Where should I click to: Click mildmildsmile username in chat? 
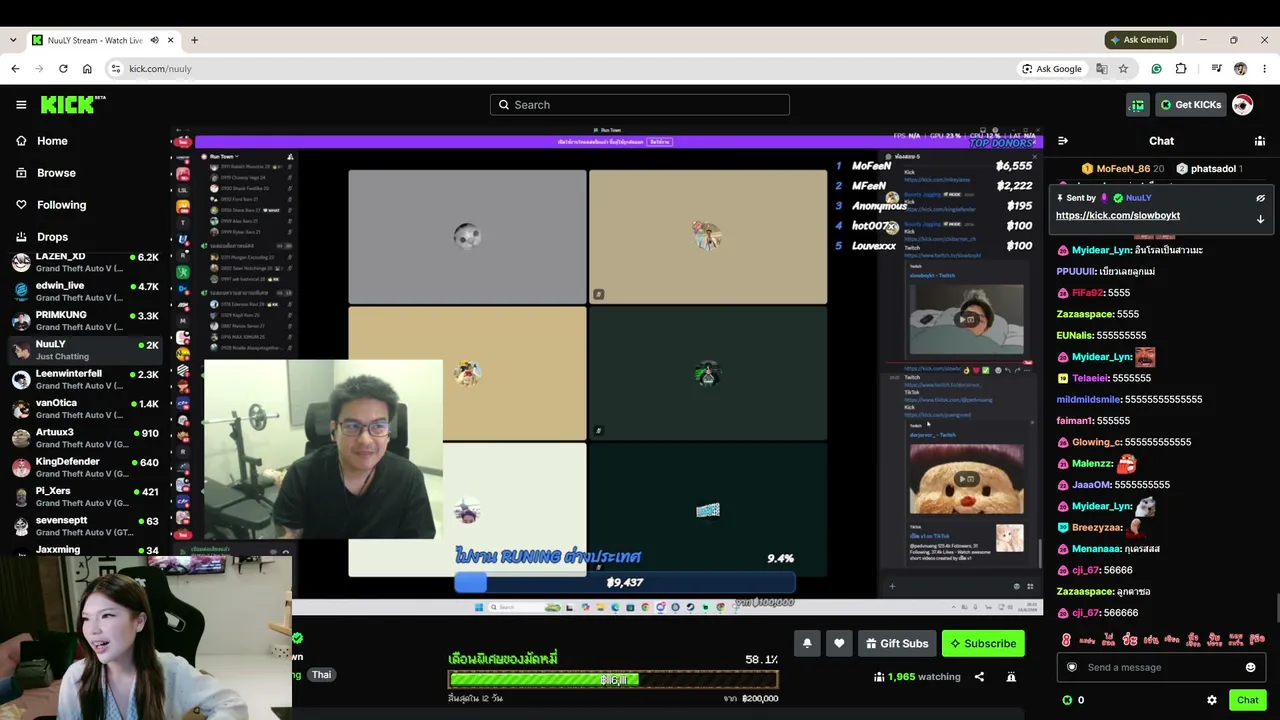click(x=1088, y=399)
